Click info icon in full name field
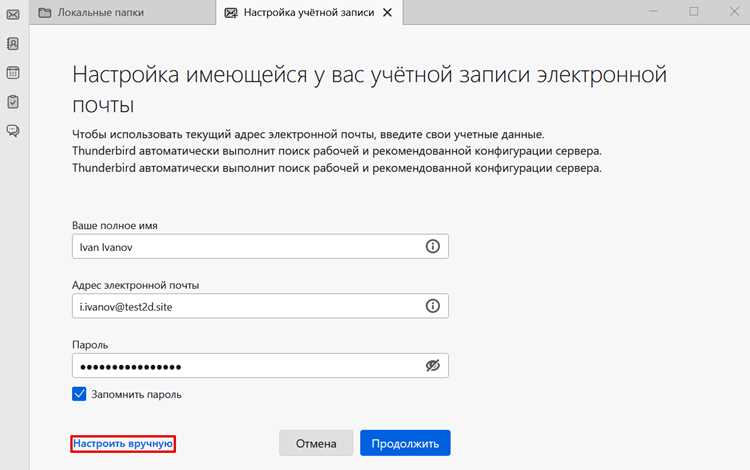Screen dimensions: 750x470 (x=432, y=246)
